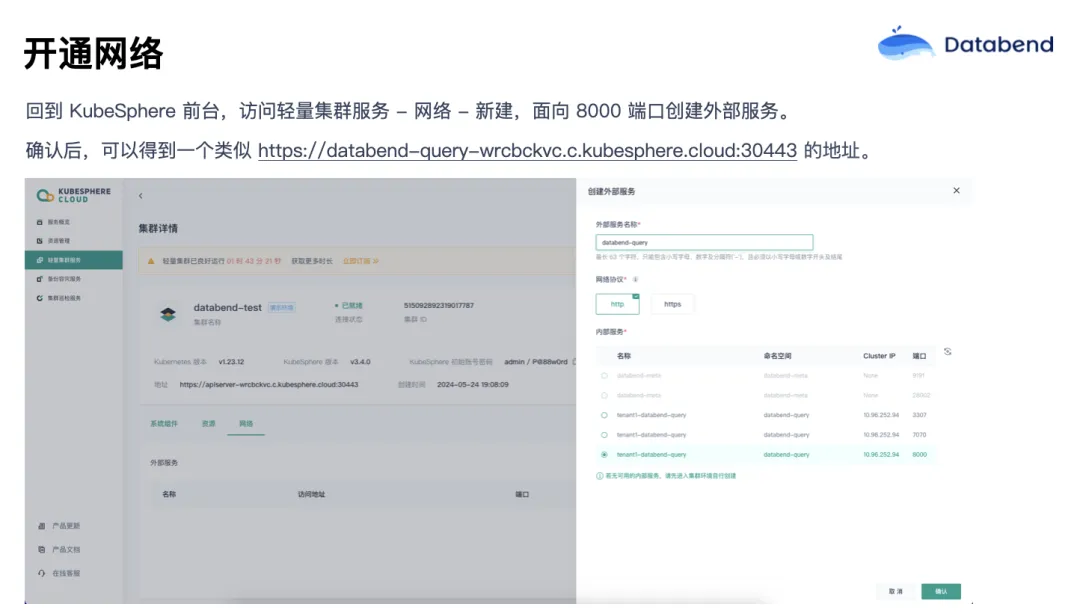Image resolution: width=1080 pixels, height=616 pixels.
Task: Select the radio for tenant1-databend-query port 3307
Action: [x=604, y=415]
